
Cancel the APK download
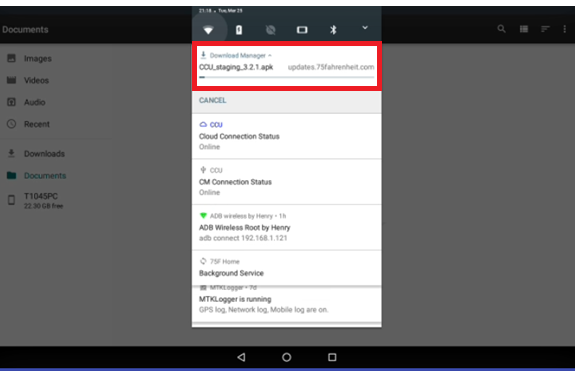[x=213, y=100]
